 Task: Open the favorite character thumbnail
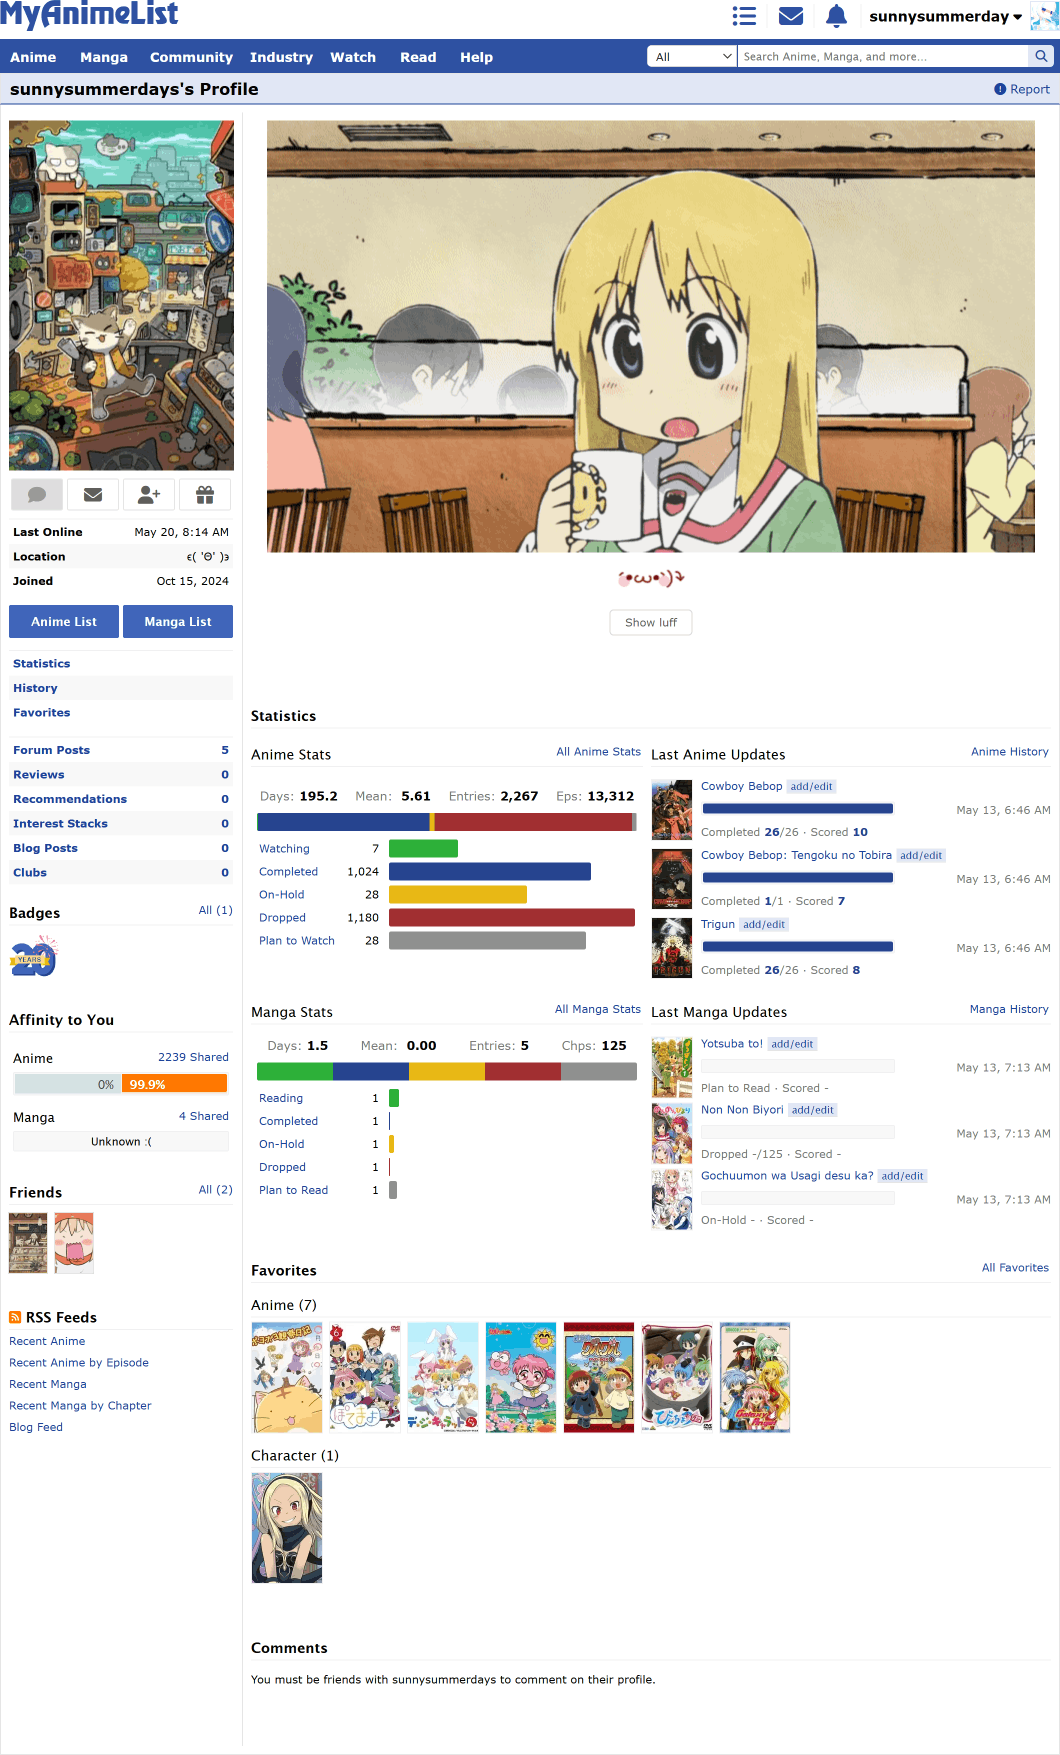click(287, 1528)
